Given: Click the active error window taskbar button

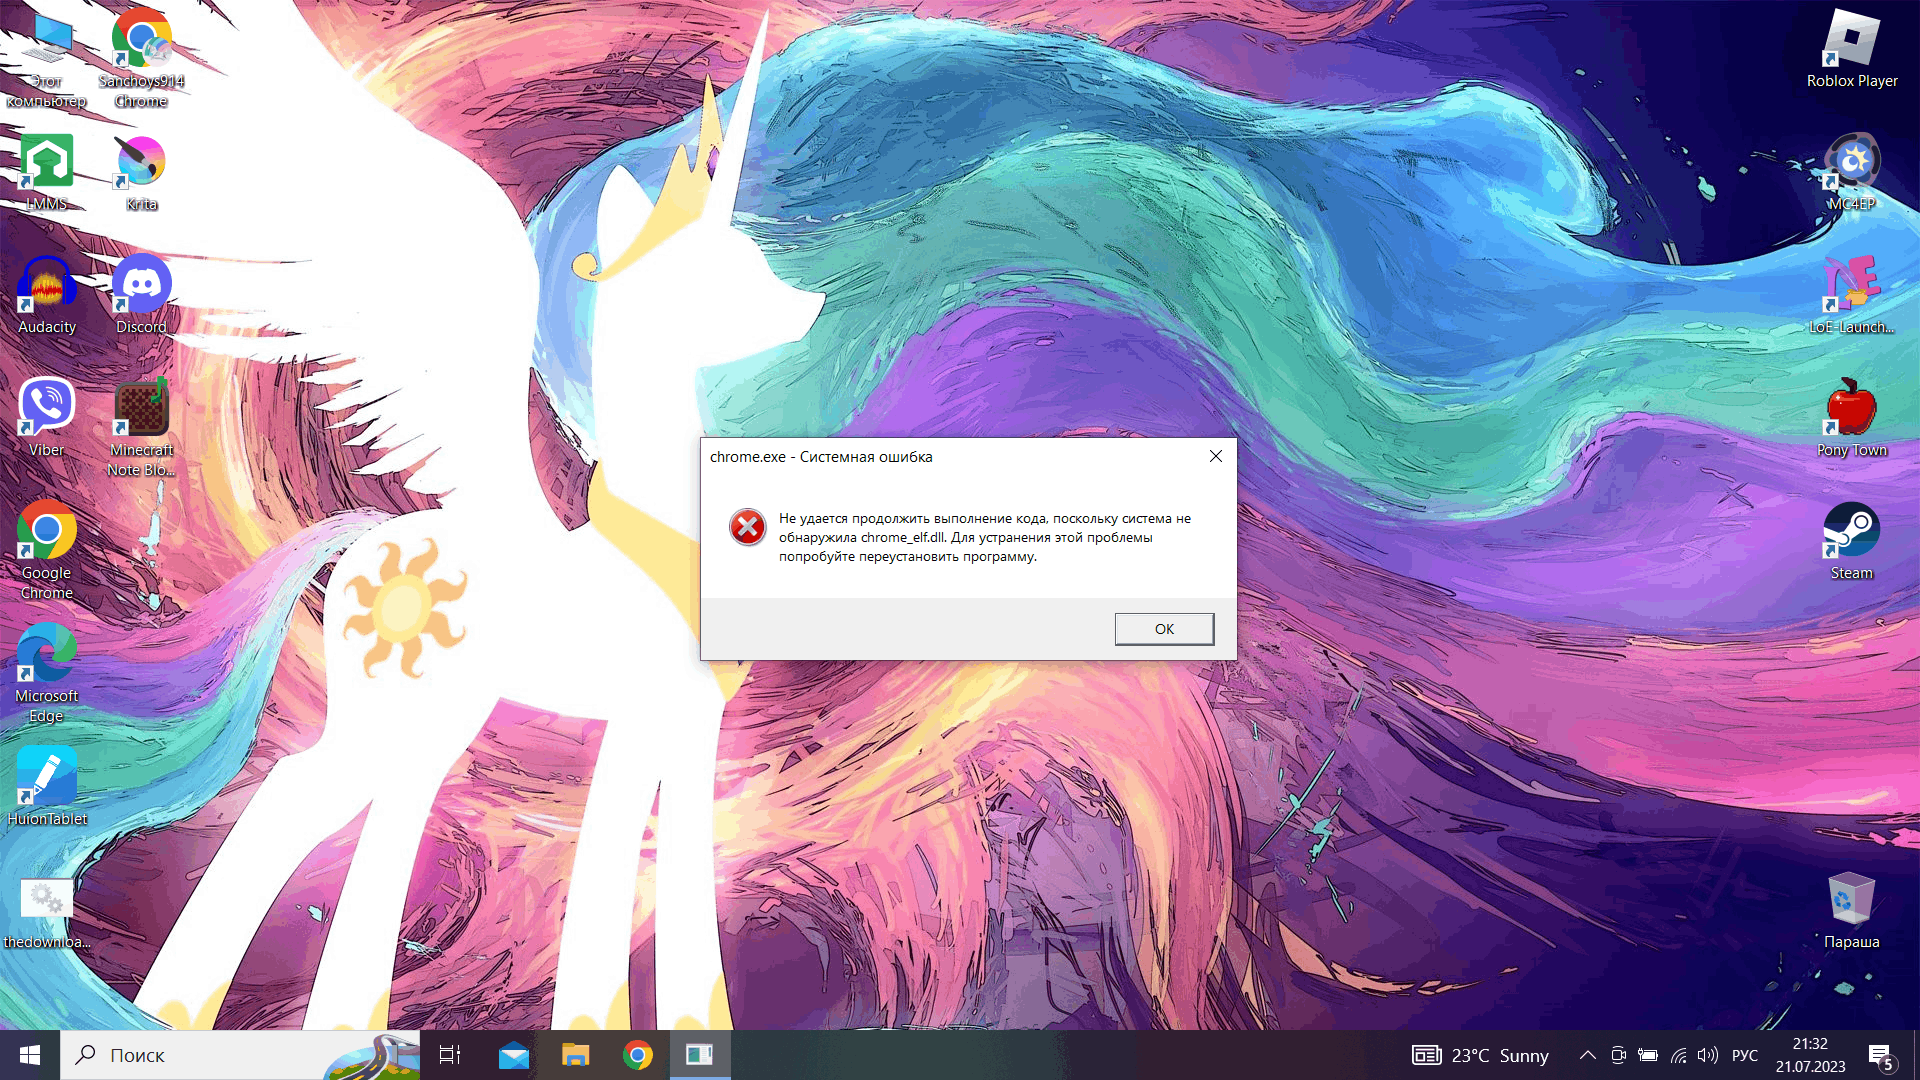Looking at the screenshot, I should [x=699, y=1055].
